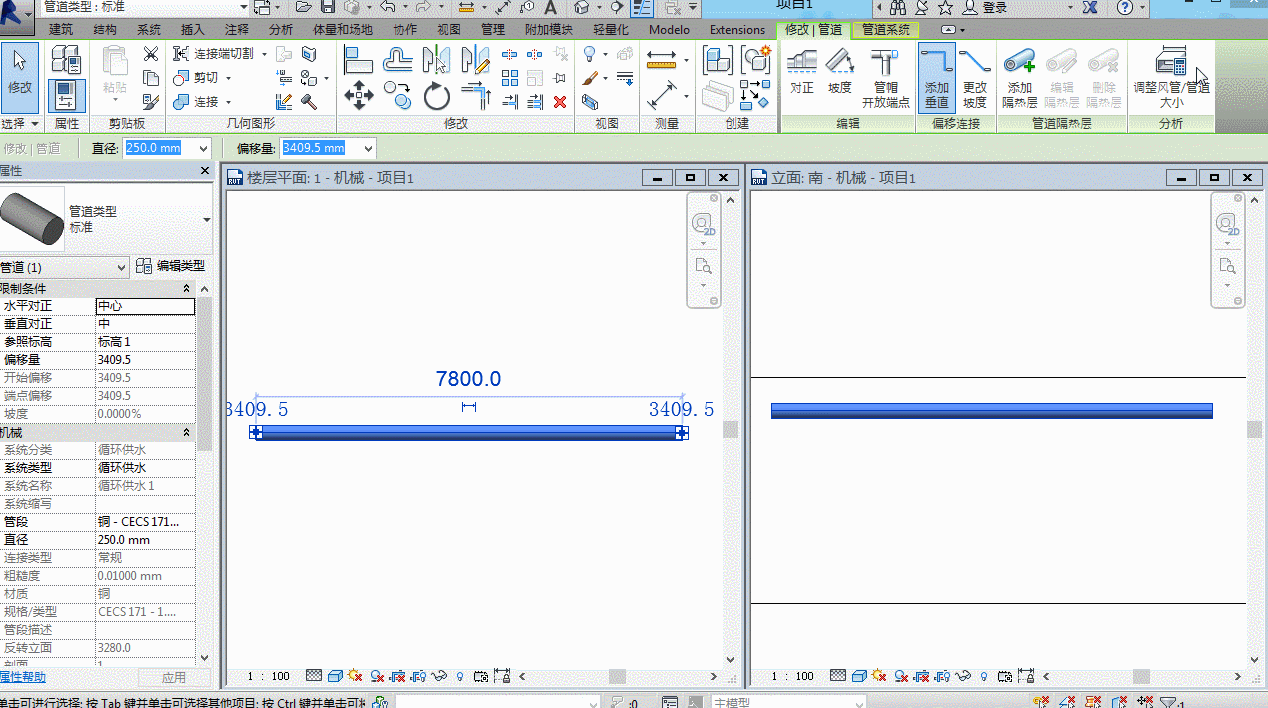Switch to the 系统 ribbon tab
This screenshot has height=708, width=1268.
(x=149, y=29)
